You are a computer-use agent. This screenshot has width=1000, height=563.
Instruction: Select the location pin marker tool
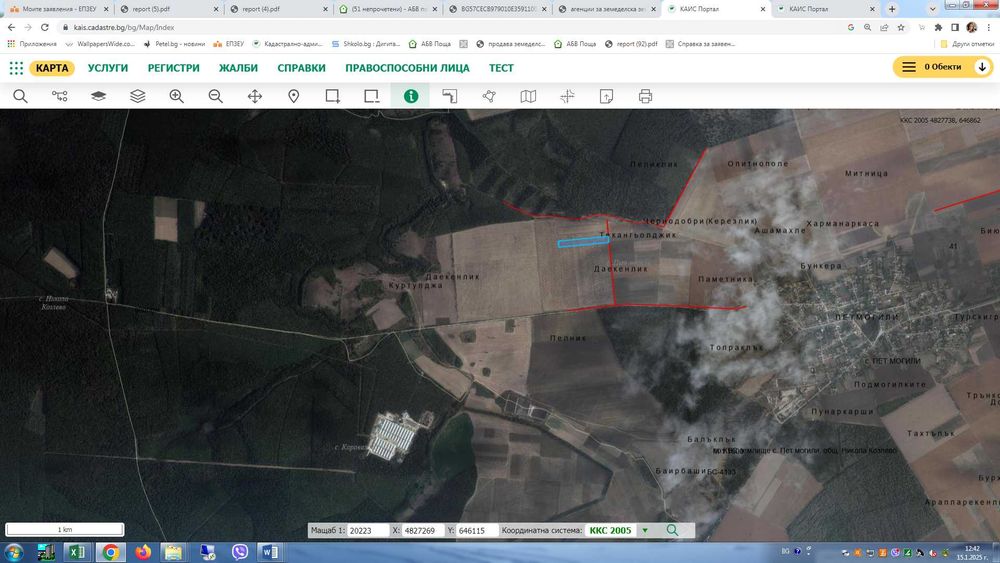(294, 96)
